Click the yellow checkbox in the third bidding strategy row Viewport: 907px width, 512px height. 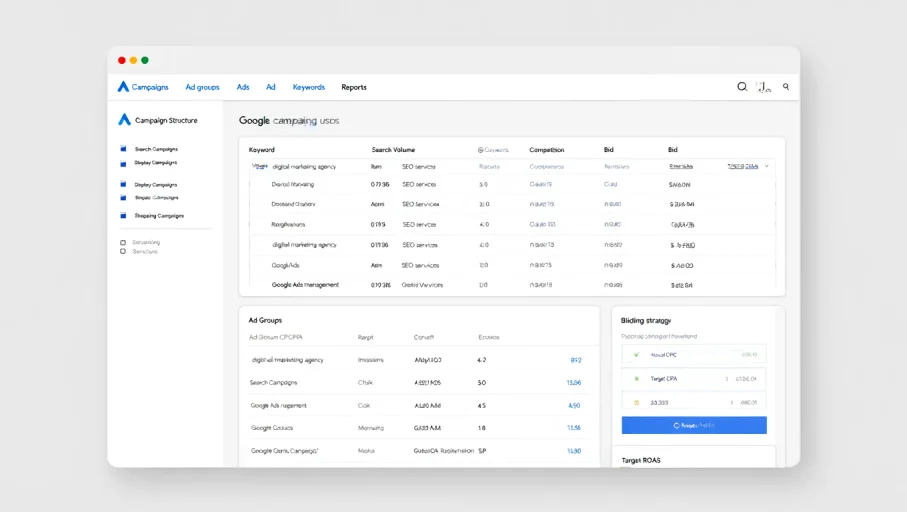(635, 402)
